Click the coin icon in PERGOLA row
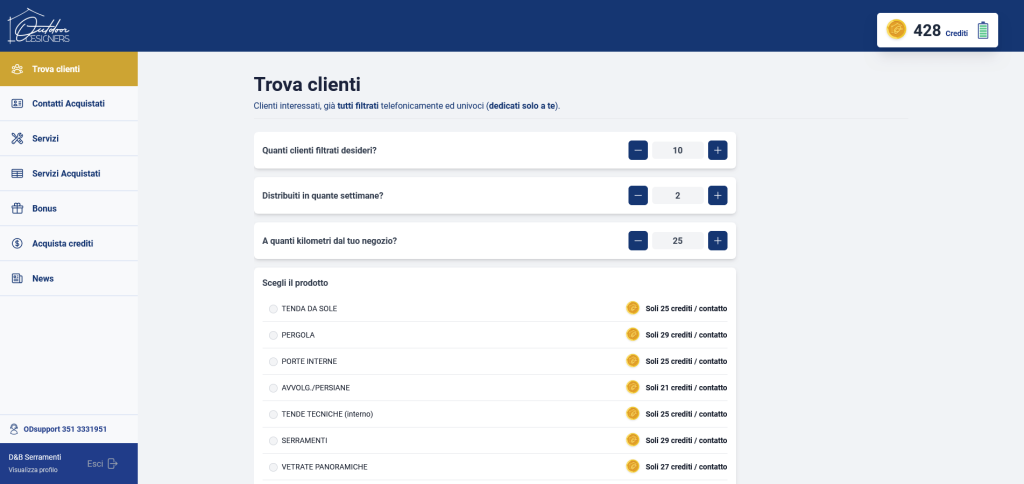Image resolution: width=1024 pixels, height=484 pixels. (632, 334)
